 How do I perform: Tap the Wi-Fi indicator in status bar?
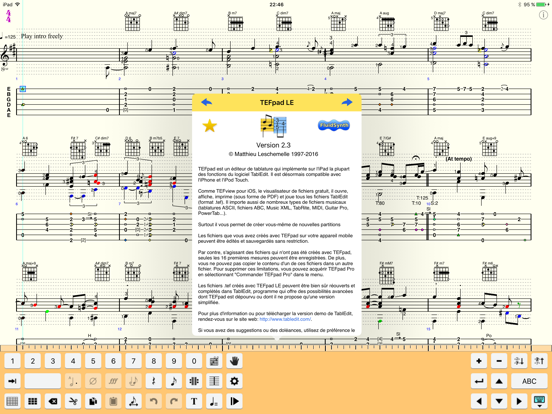pos(18,4)
